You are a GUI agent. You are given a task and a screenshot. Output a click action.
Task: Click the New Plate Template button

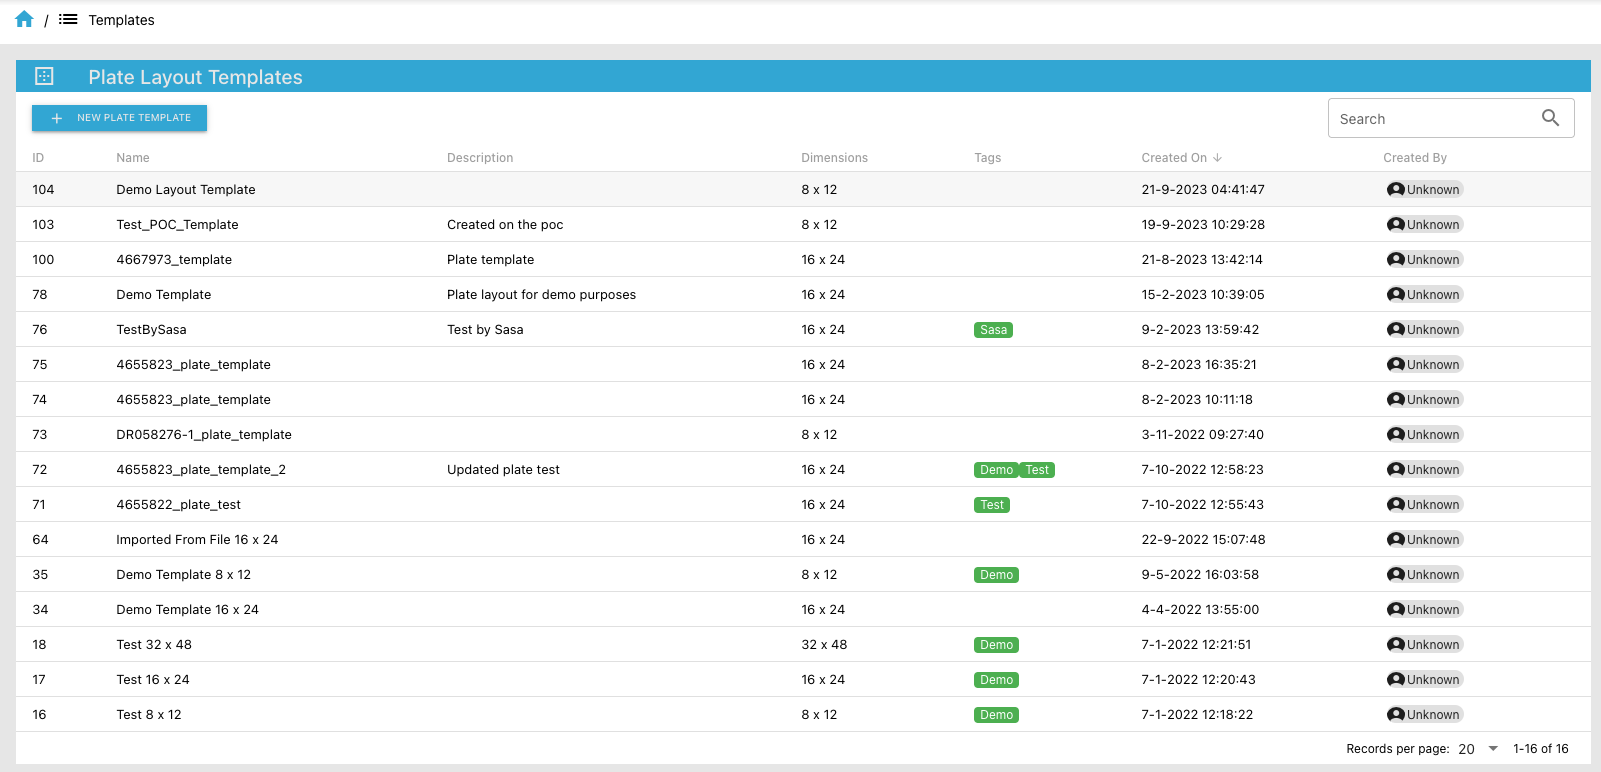119,118
